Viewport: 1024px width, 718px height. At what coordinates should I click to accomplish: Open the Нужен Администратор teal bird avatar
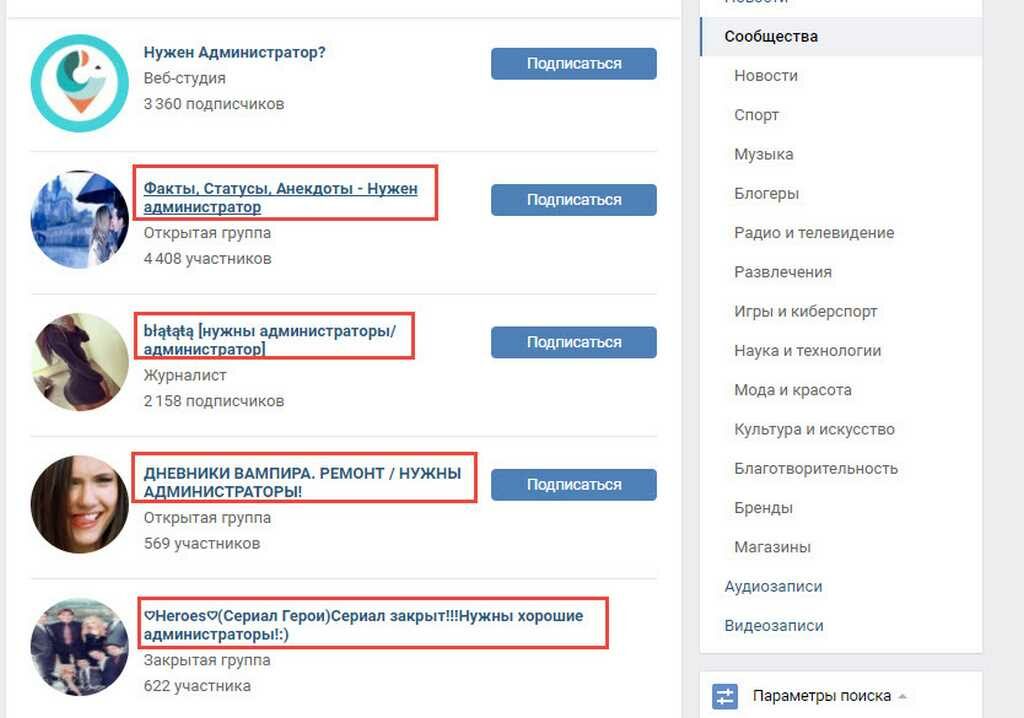pyautogui.click(x=79, y=83)
